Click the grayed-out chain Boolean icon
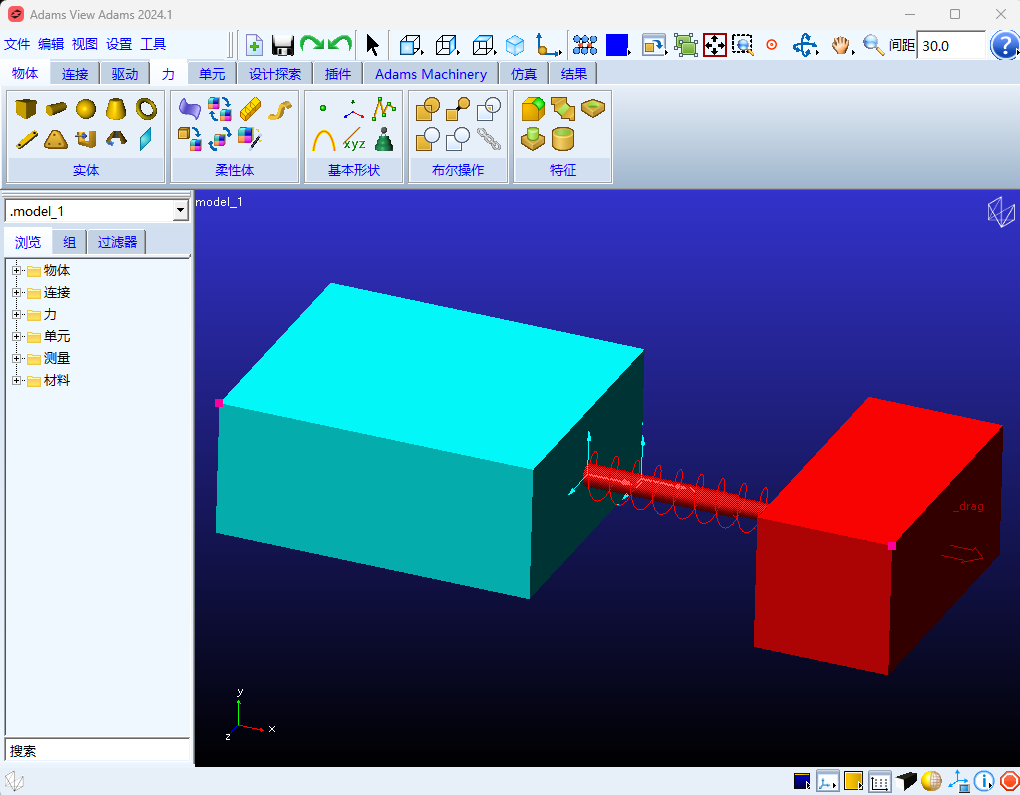 click(x=489, y=139)
